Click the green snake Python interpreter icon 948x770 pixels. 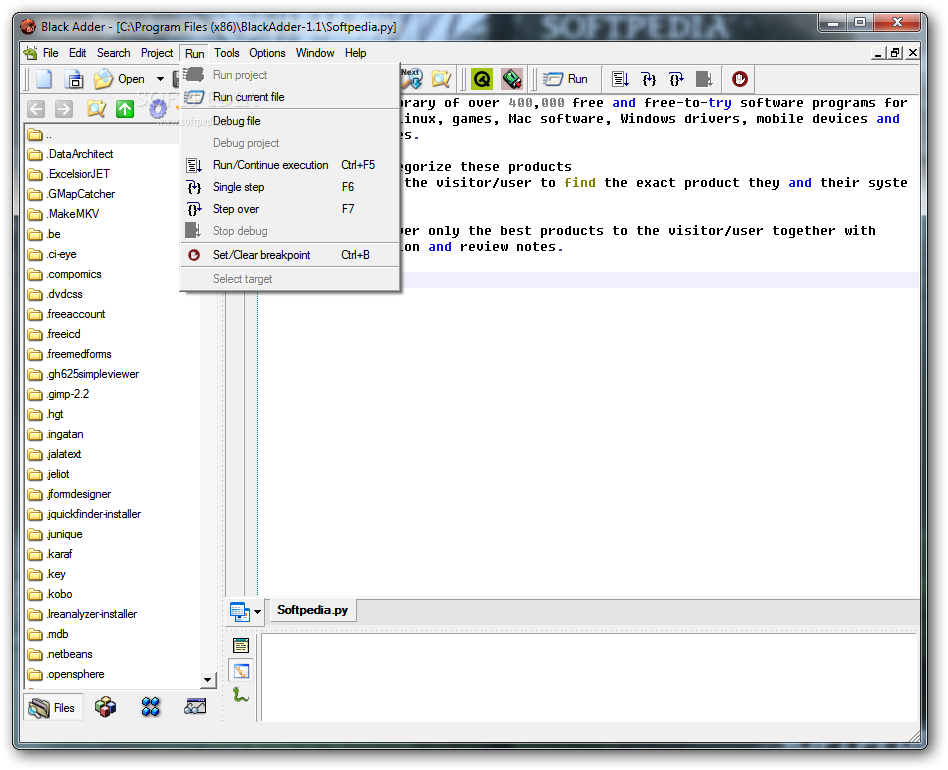241,695
